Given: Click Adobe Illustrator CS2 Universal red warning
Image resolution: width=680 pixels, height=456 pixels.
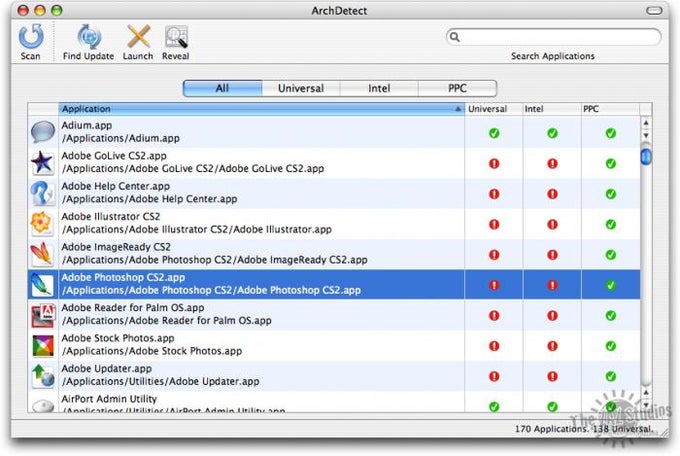Looking at the screenshot, I should click(x=494, y=224).
